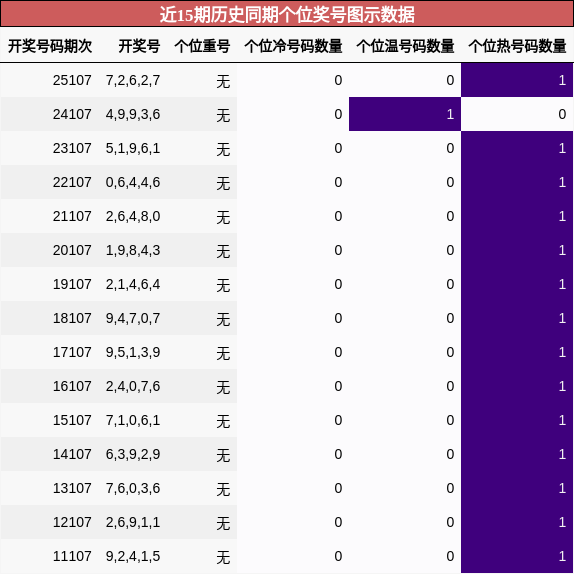Image resolution: width=574 pixels, height=574 pixels.
Task: Select the 个位温号码数量 column header
Action: 405,46
